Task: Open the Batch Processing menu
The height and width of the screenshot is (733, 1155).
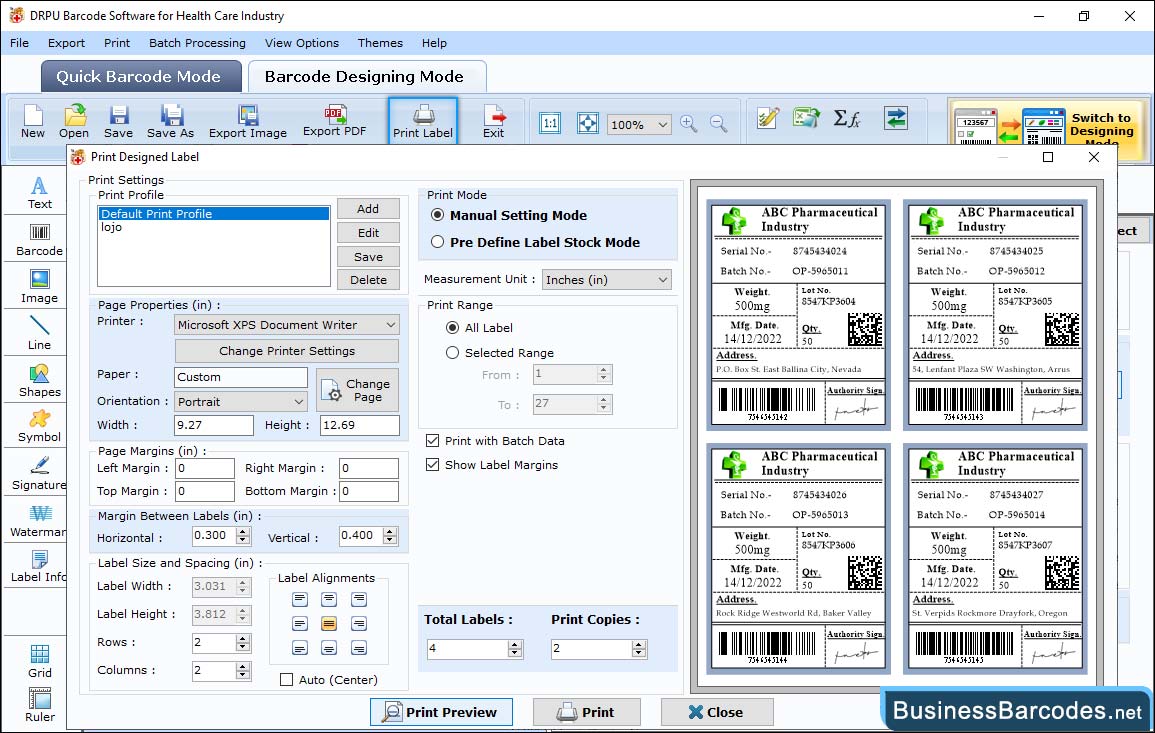Action: coord(197,43)
